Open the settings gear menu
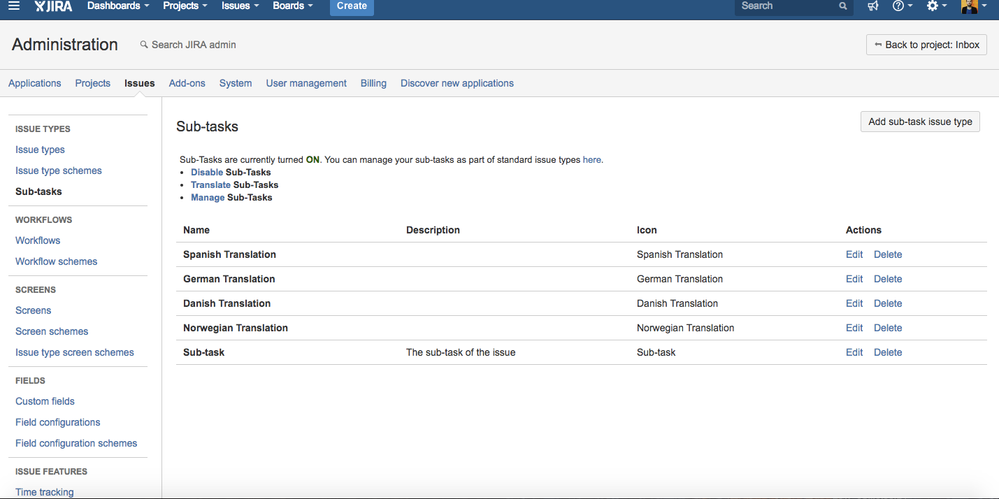 936,6
